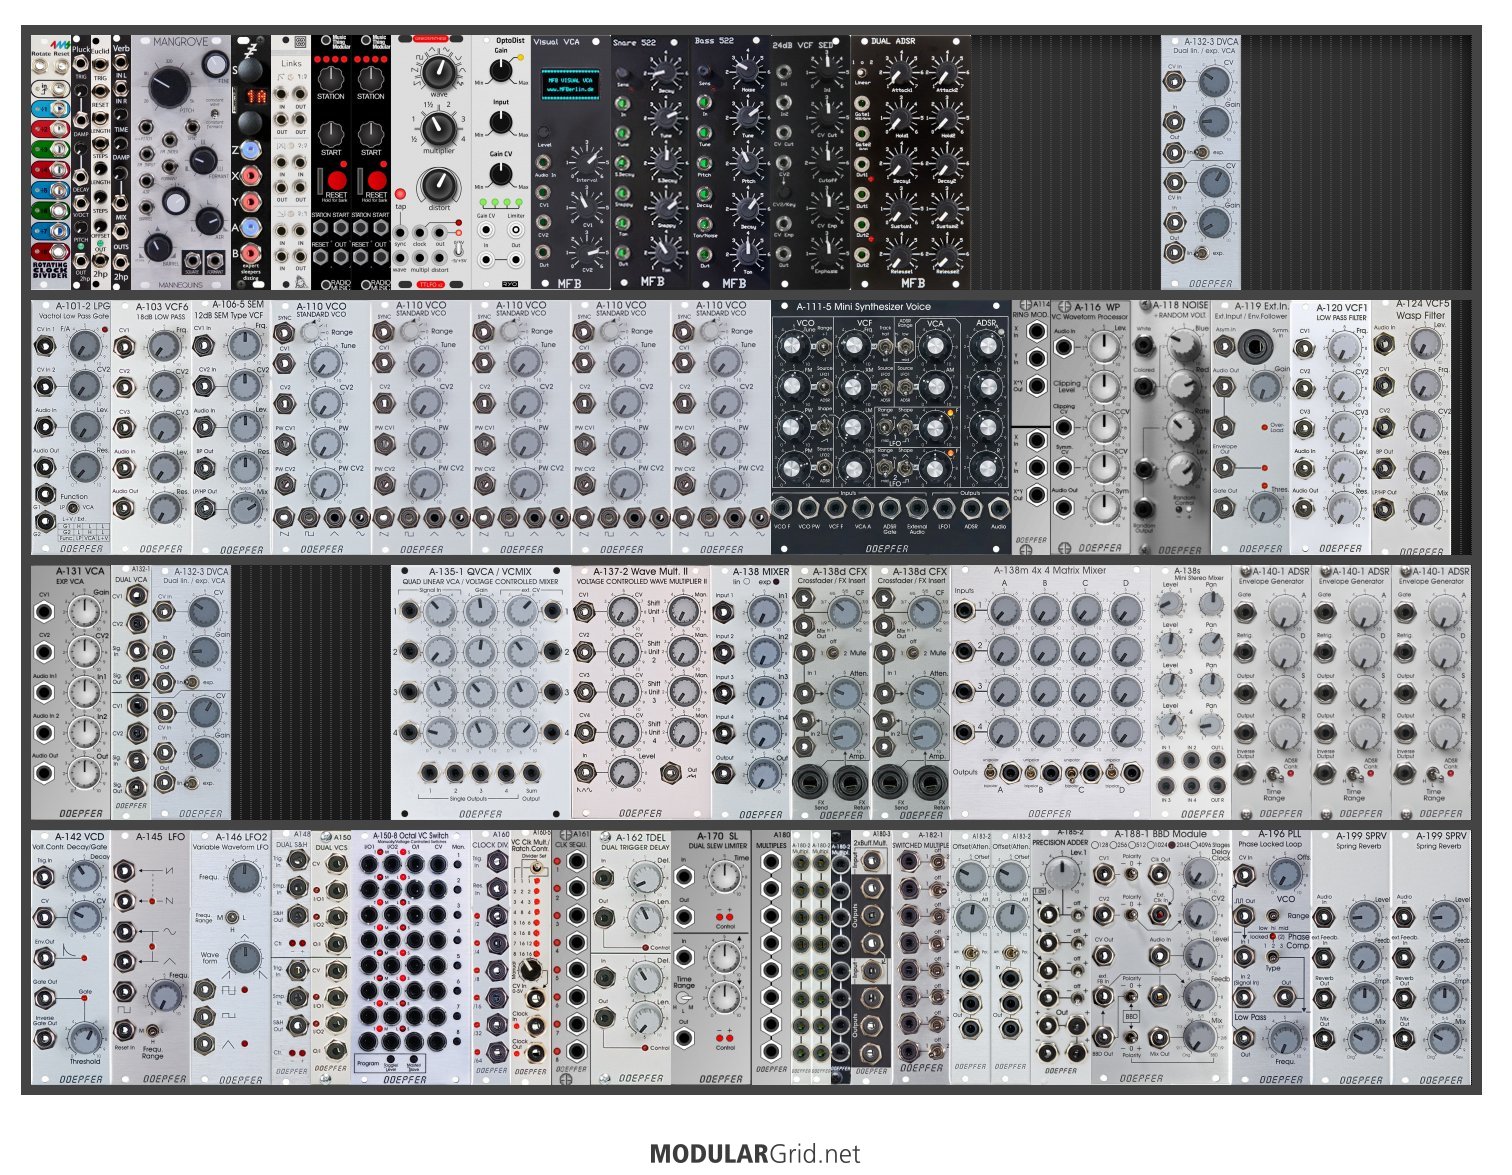Adjust the Level knob on A-137-2 Wave Mult
Viewport: 1512px width, 1175px height.
point(624,772)
